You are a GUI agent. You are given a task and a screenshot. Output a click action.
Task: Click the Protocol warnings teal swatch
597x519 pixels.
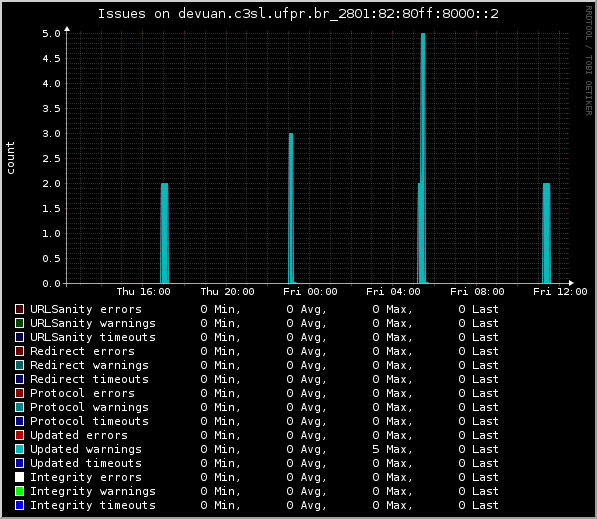(19, 407)
